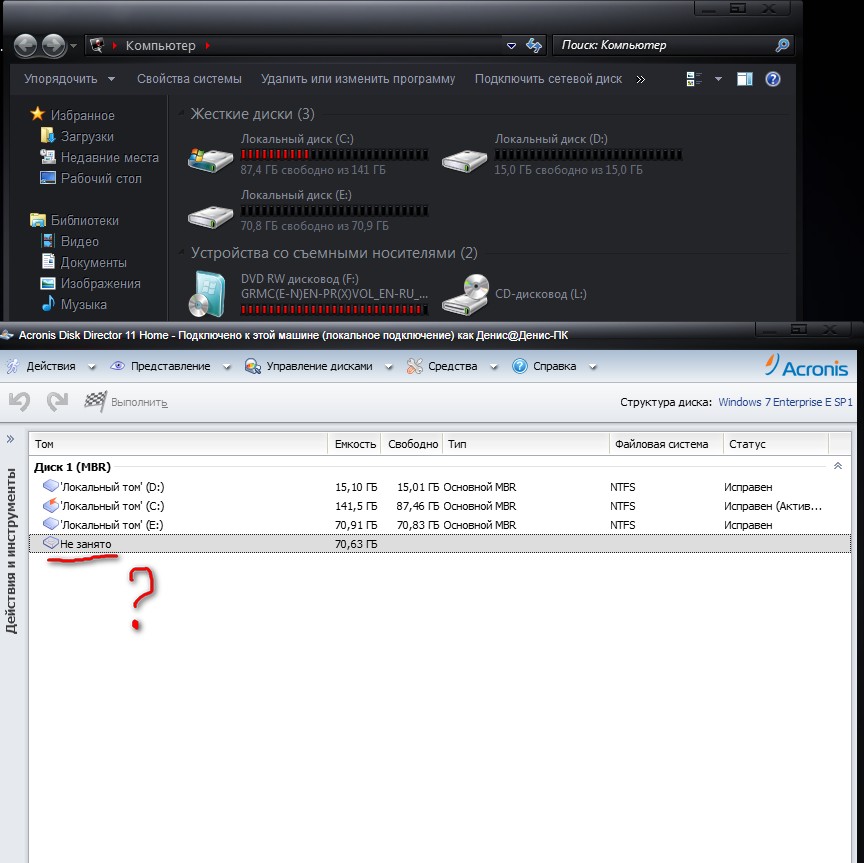
Task: Click the Выполнить button label
Action: (139, 402)
